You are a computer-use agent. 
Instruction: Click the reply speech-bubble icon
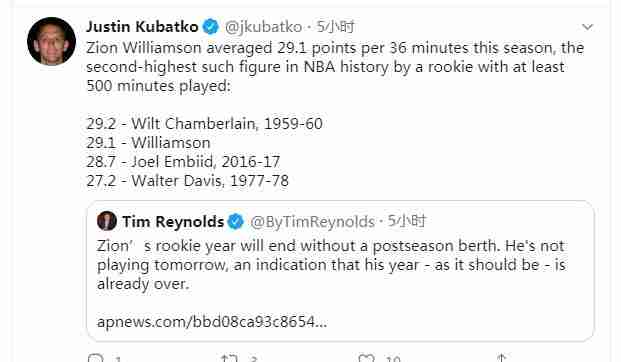pyautogui.click(x=95, y=358)
